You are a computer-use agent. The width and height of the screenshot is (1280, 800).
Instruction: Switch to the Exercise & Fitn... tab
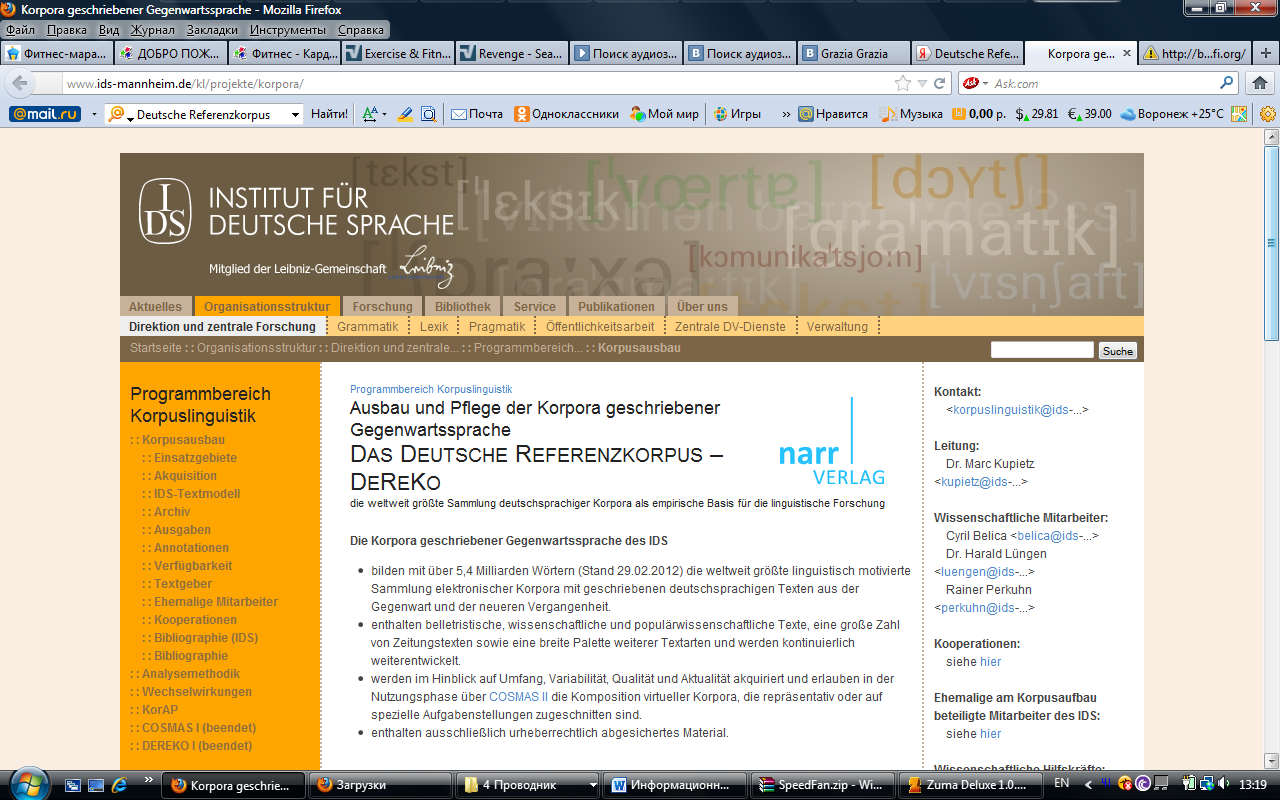point(398,54)
